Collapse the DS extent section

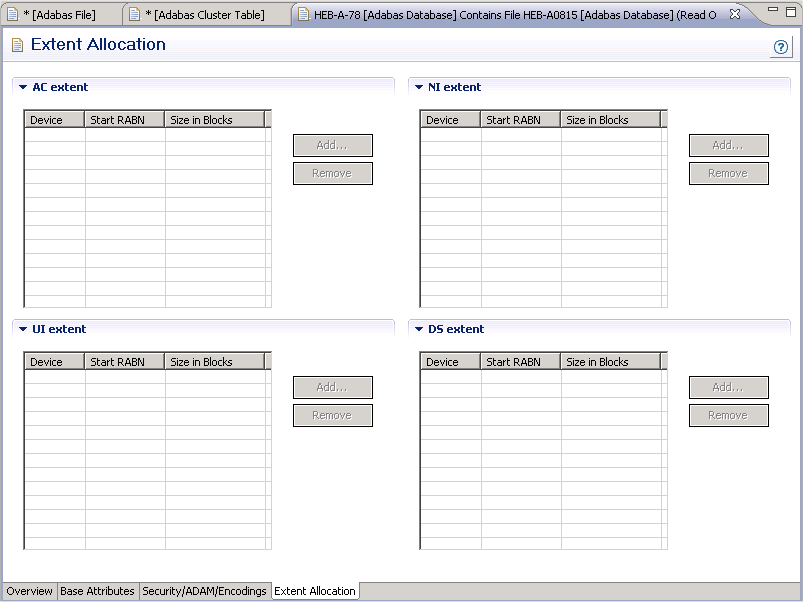point(418,330)
